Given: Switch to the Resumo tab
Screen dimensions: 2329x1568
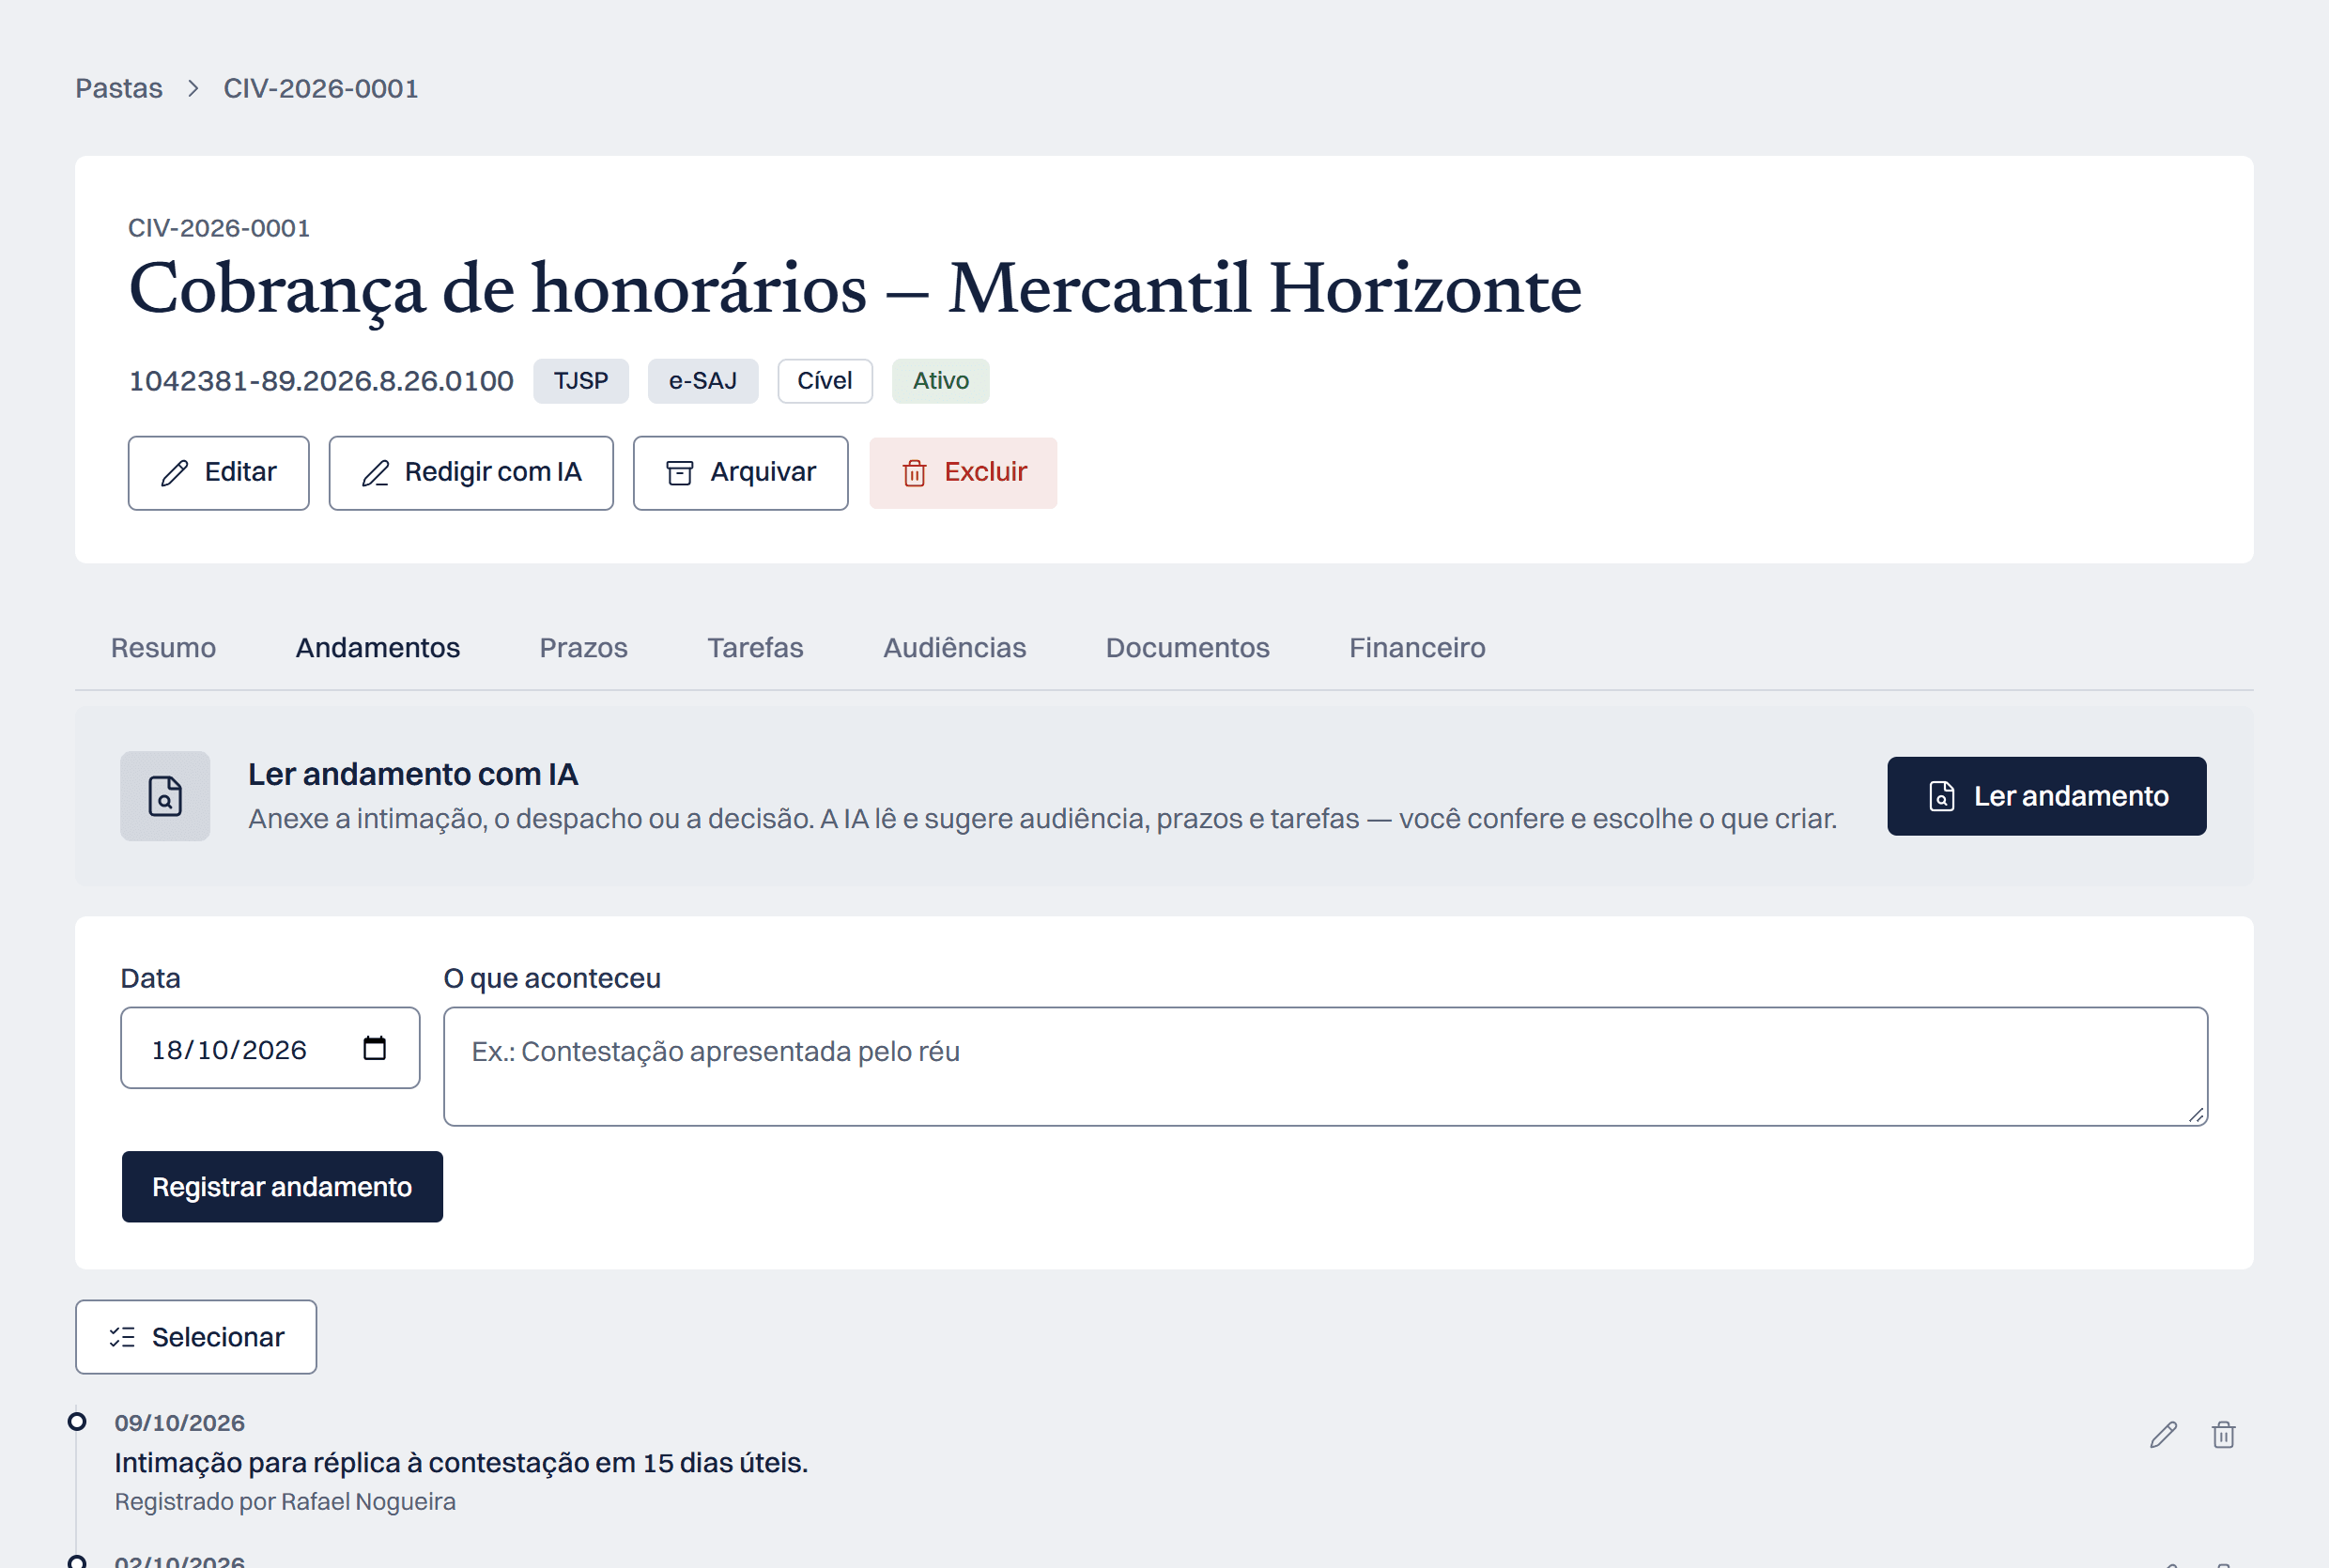Looking at the screenshot, I should tap(163, 648).
